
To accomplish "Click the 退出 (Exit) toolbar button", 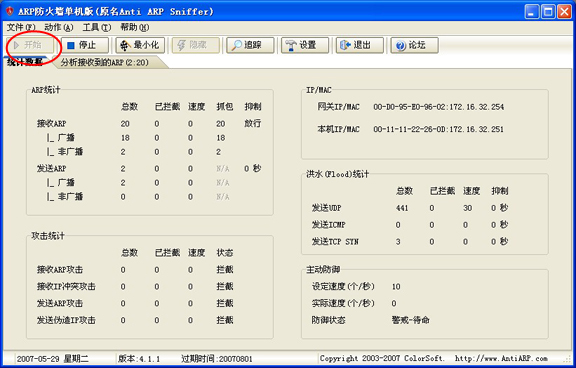I will coord(360,45).
